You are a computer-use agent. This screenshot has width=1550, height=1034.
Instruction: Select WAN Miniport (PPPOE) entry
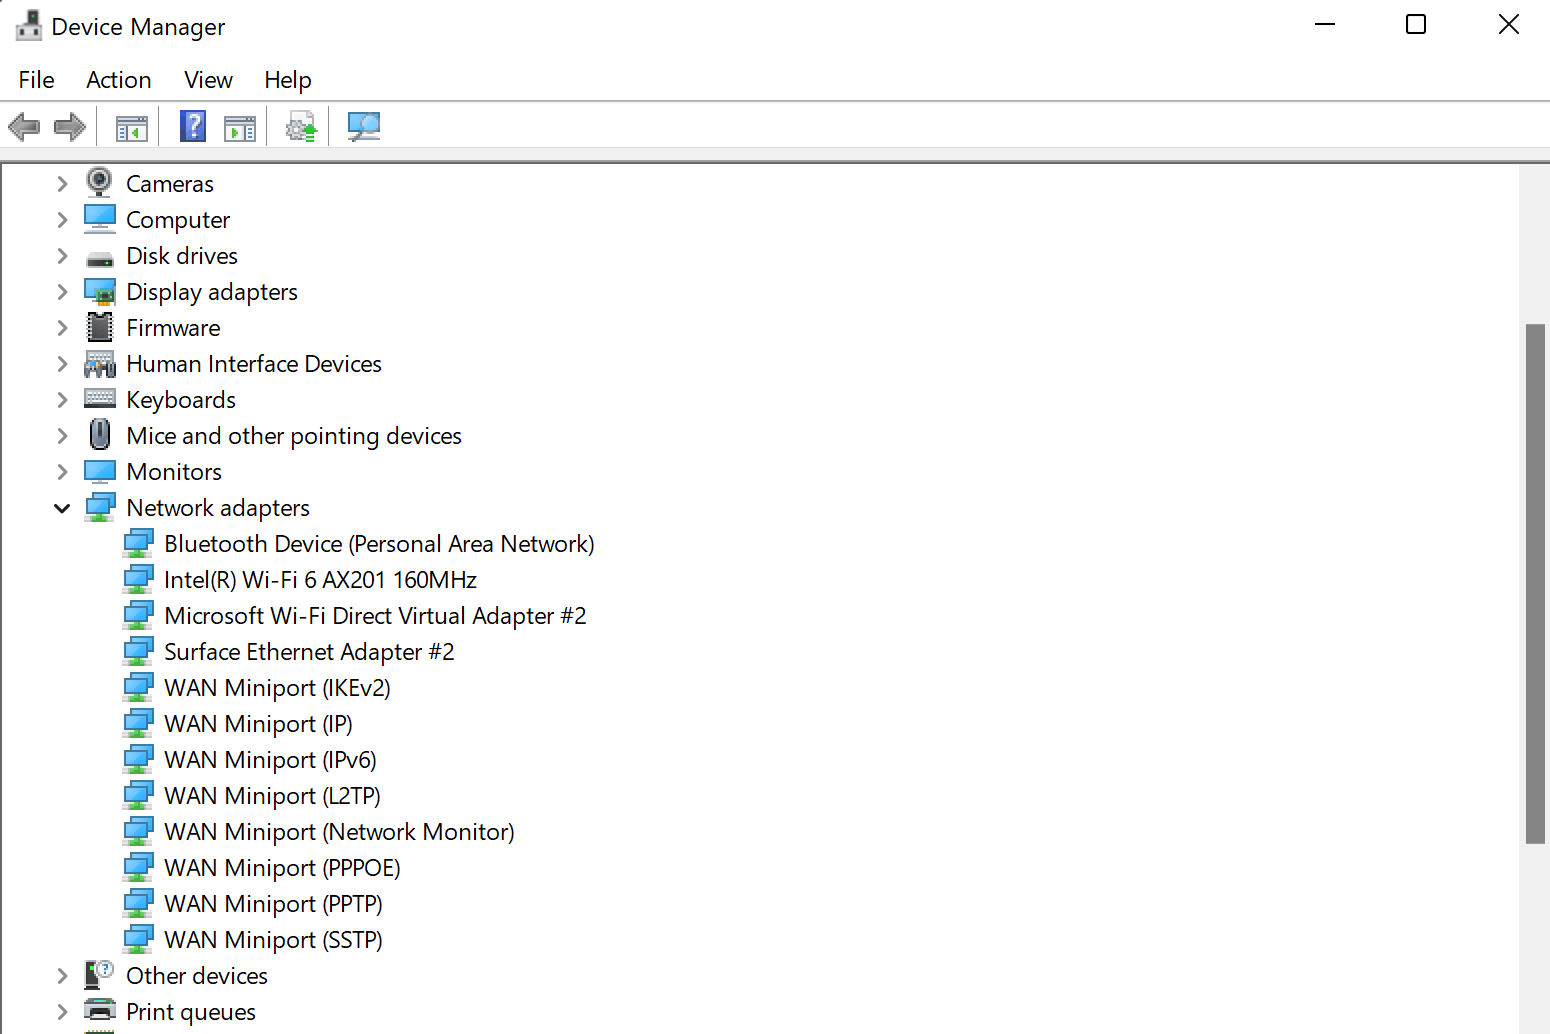282,868
